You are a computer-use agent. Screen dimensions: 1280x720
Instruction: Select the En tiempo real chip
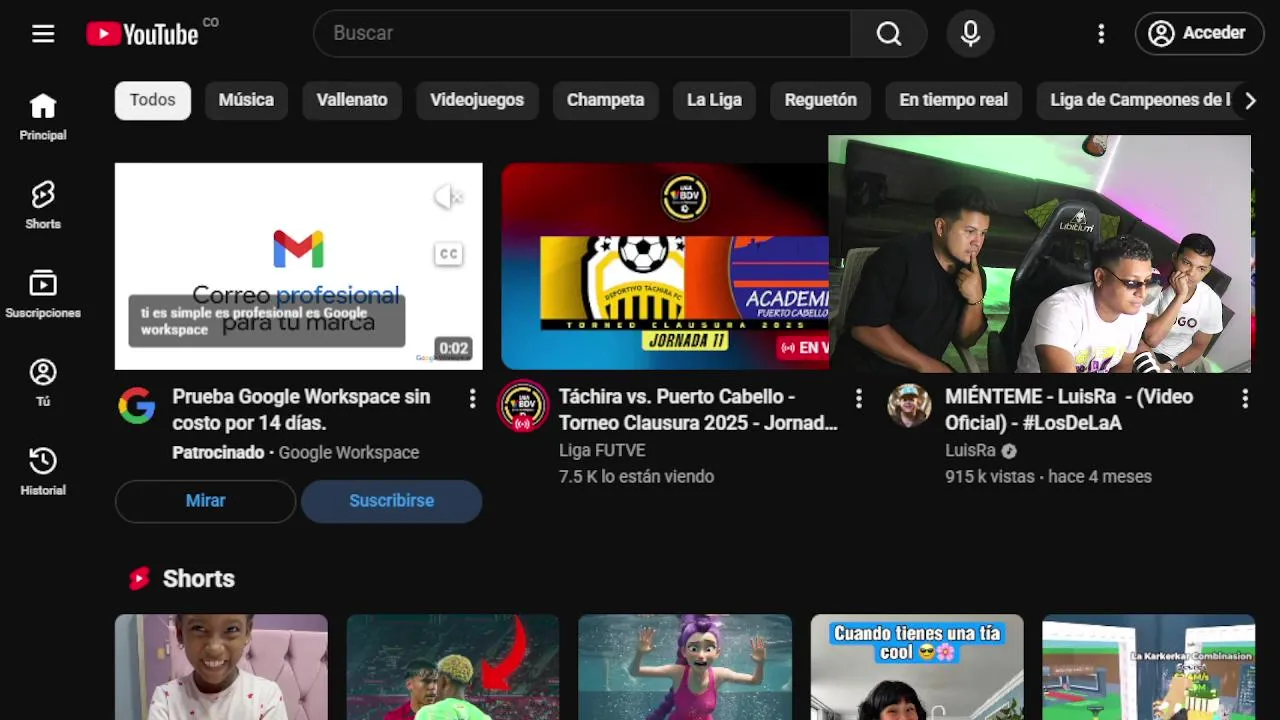click(x=954, y=100)
